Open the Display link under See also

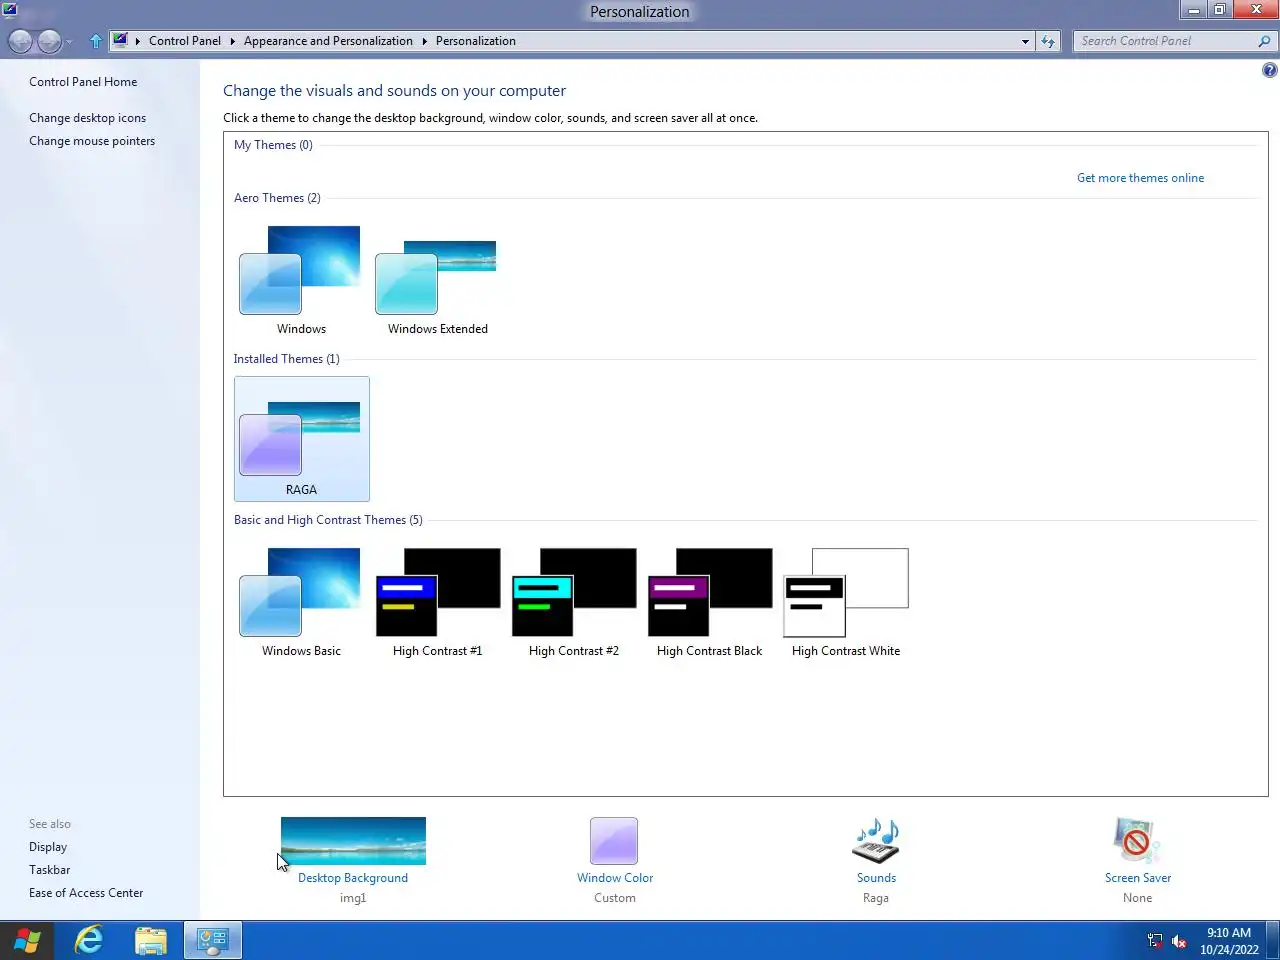48,847
